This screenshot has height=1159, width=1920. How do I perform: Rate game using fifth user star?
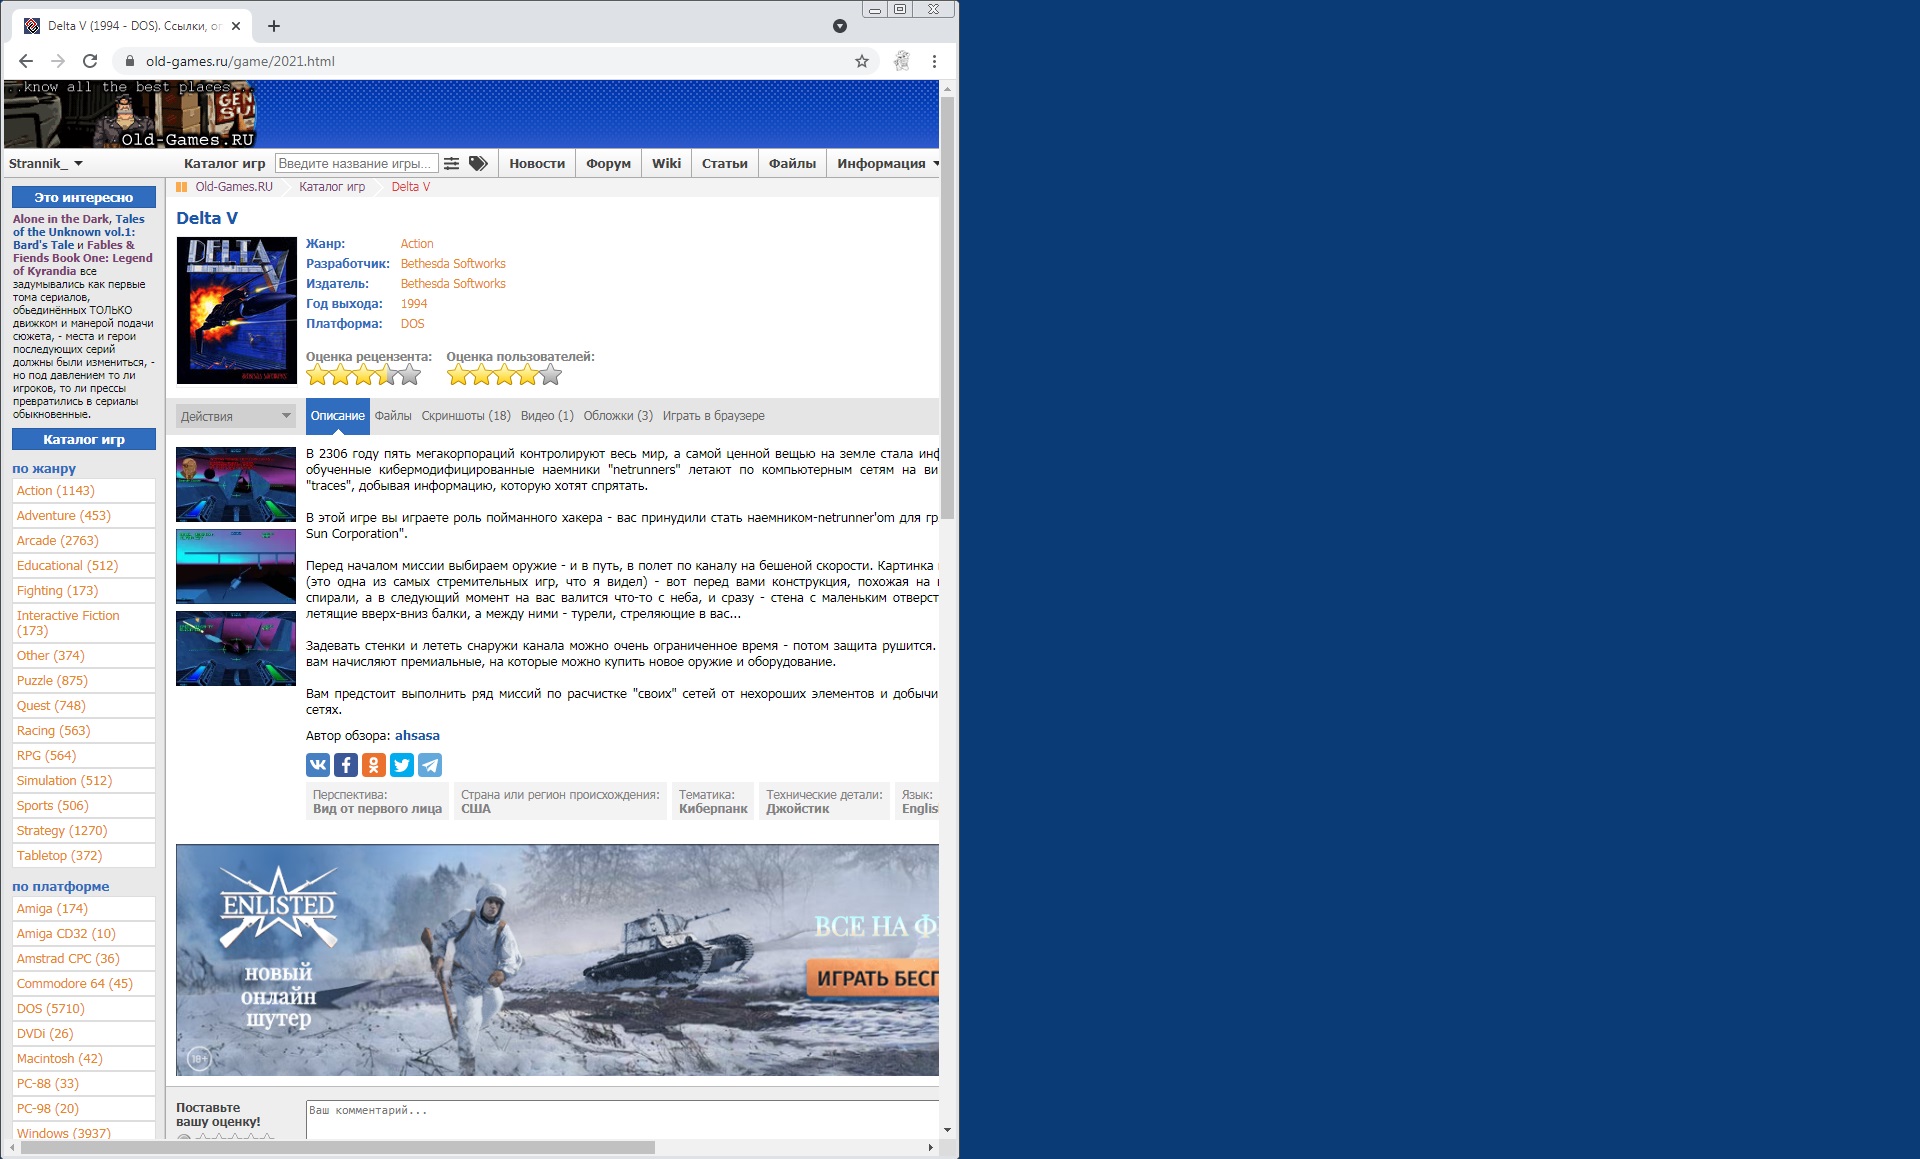pyautogui.click(x=549, y=376)
